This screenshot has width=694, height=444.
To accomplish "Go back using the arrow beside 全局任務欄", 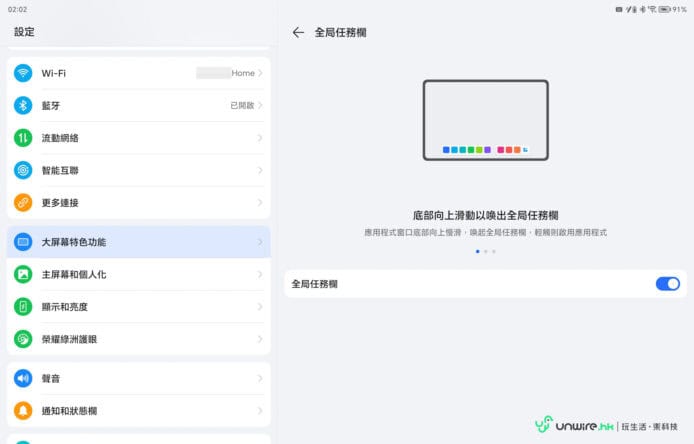I will (298, 32).
